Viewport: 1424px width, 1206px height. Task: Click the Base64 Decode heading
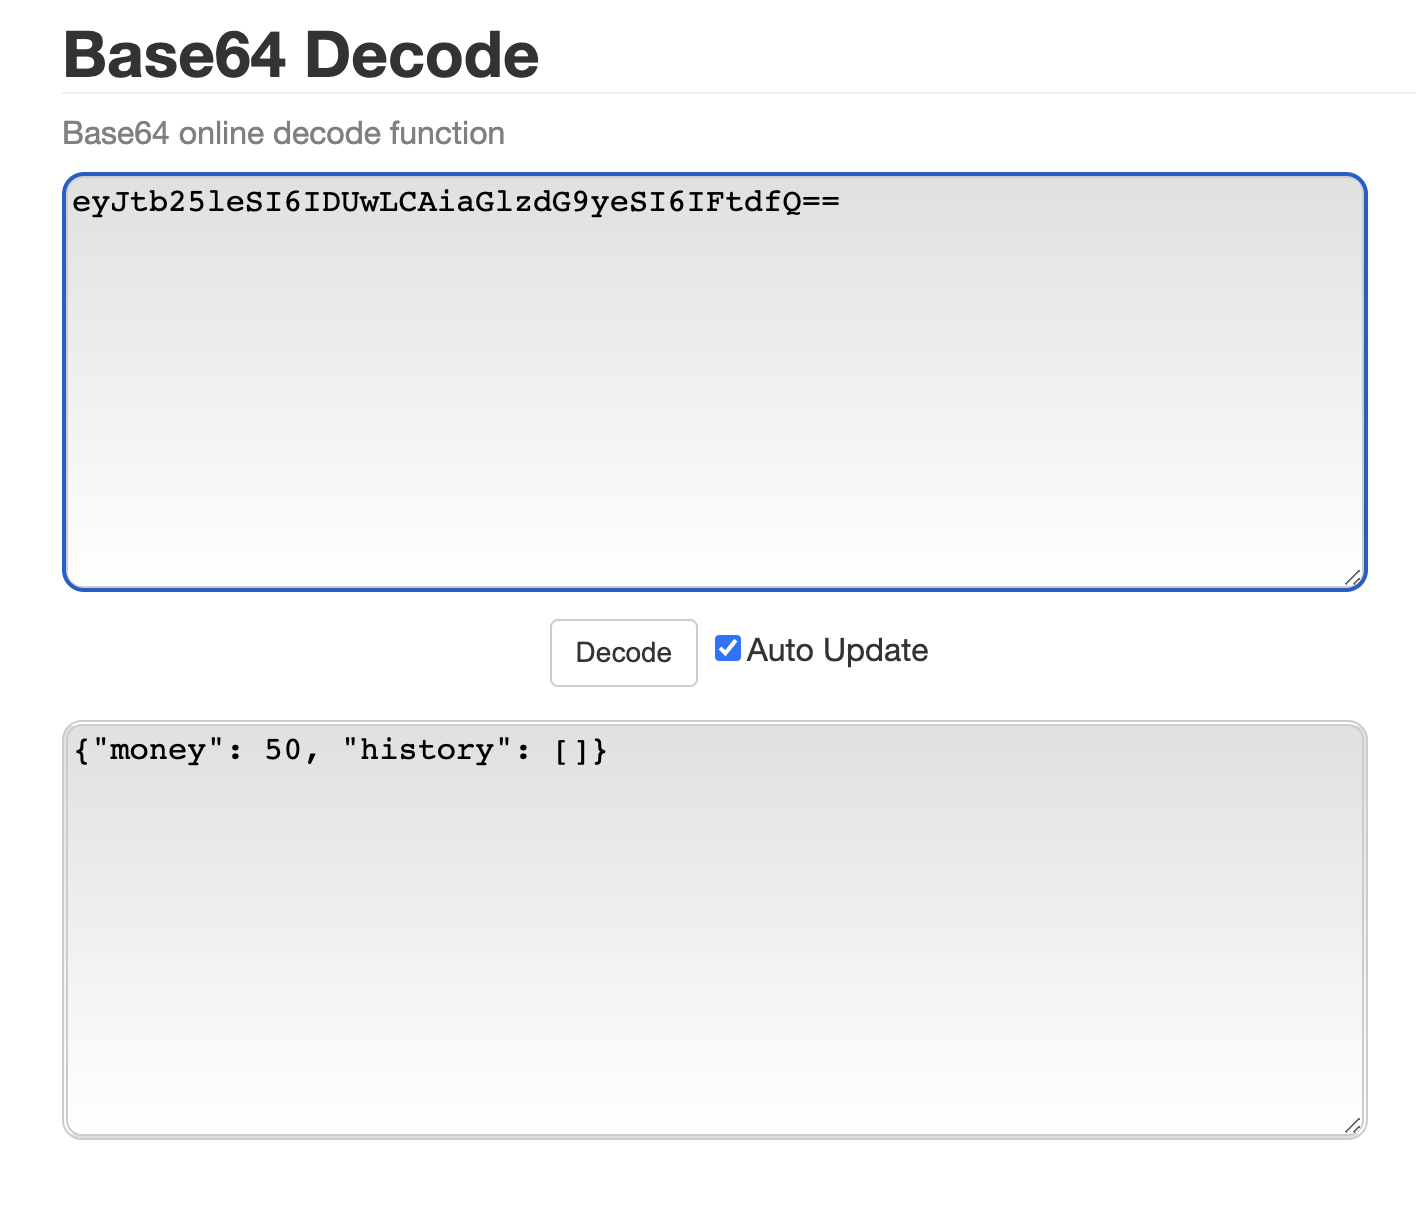(x=301, y=54)
